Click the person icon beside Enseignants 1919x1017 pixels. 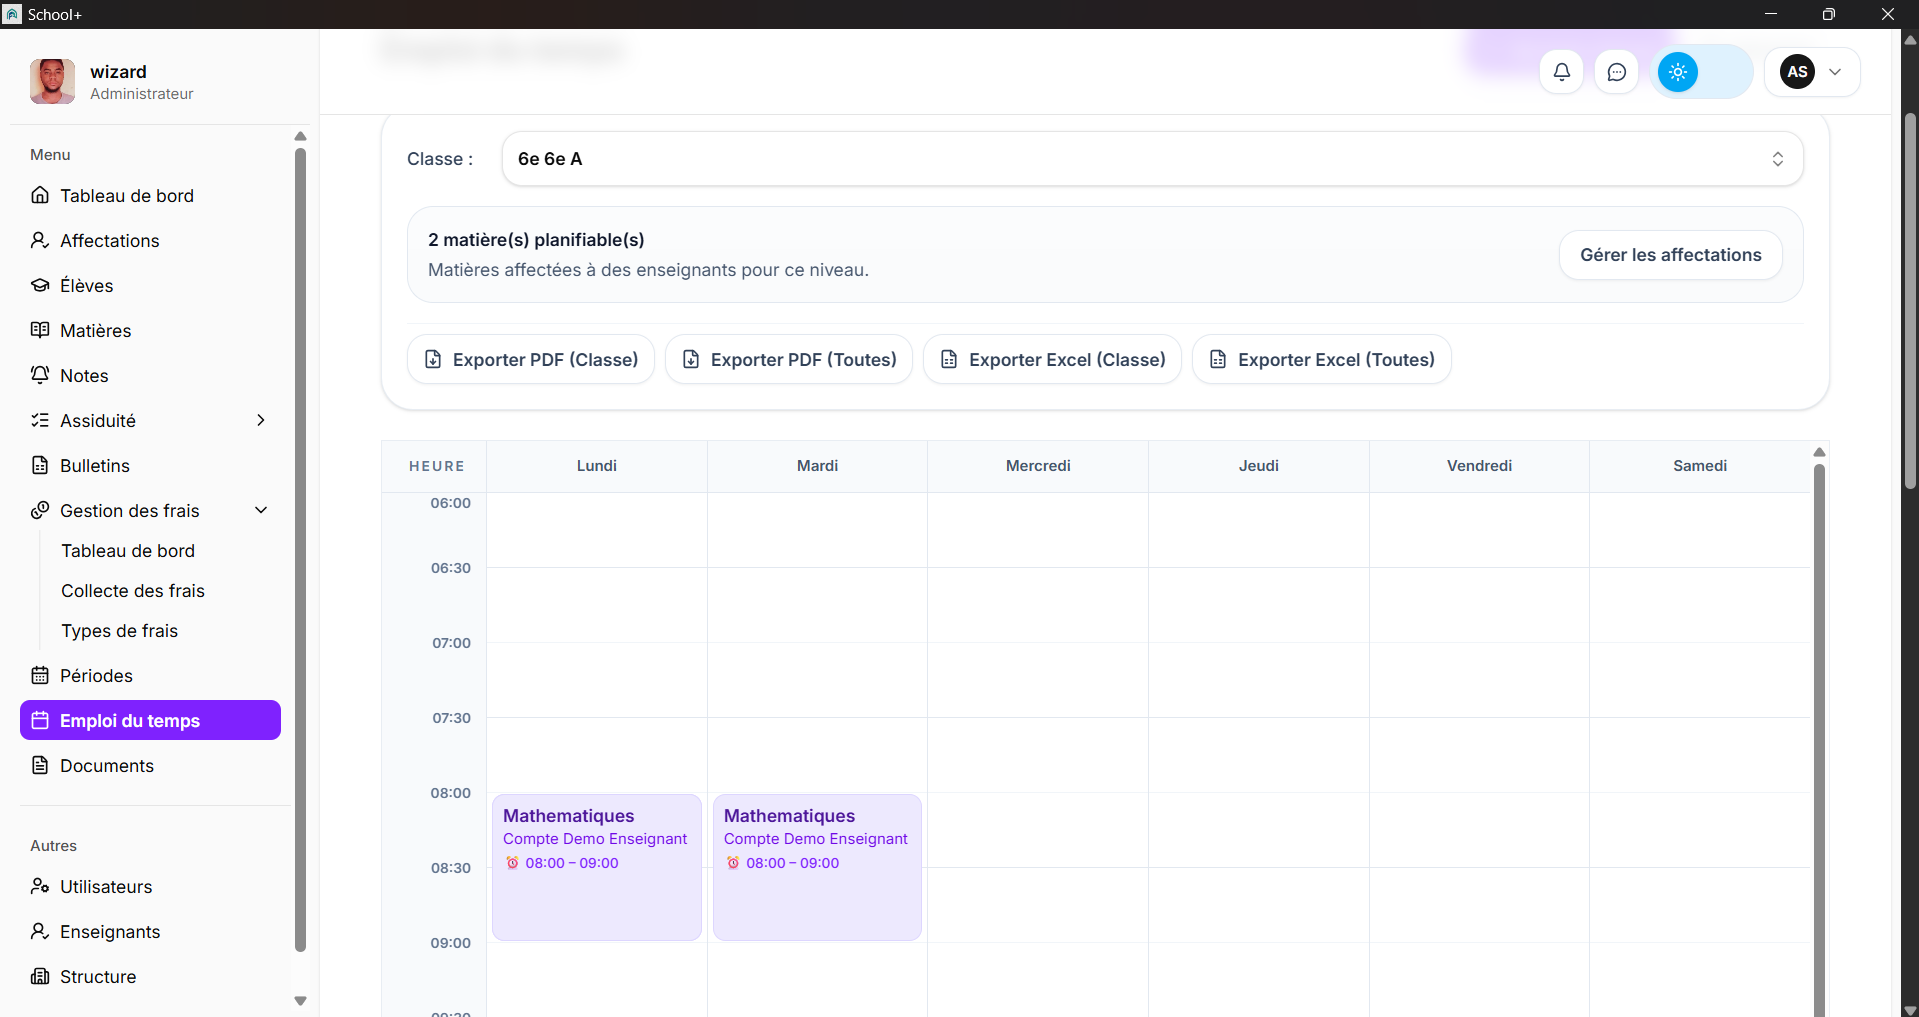(x=40, y=931)
